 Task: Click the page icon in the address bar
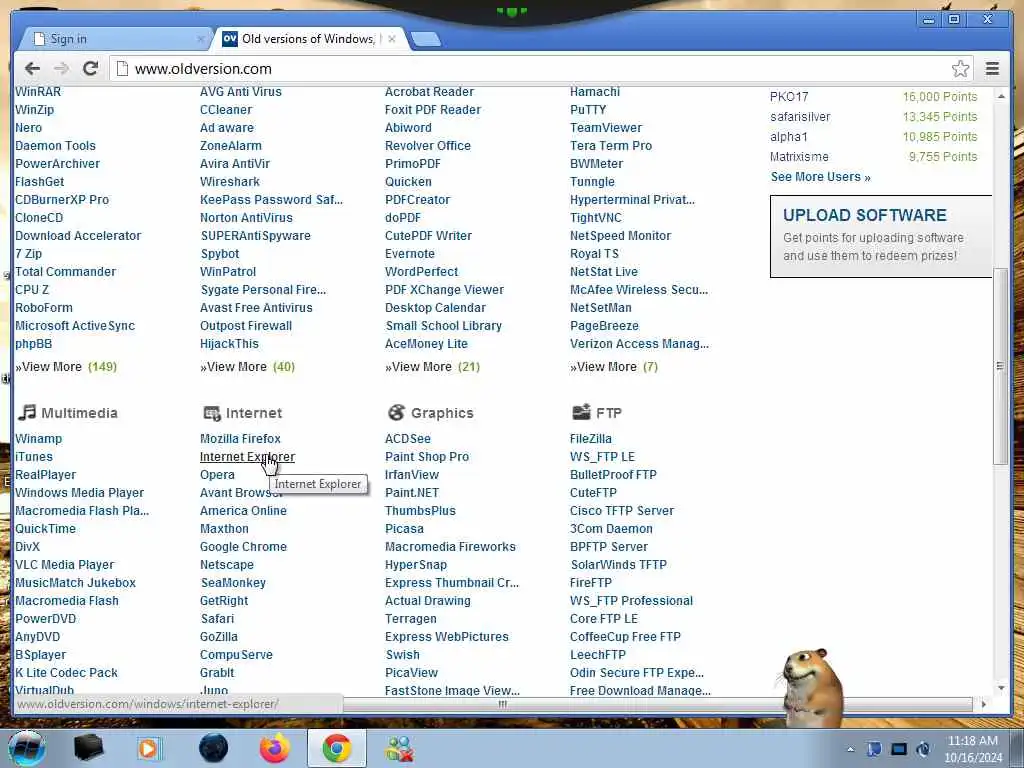coord(121,69)
